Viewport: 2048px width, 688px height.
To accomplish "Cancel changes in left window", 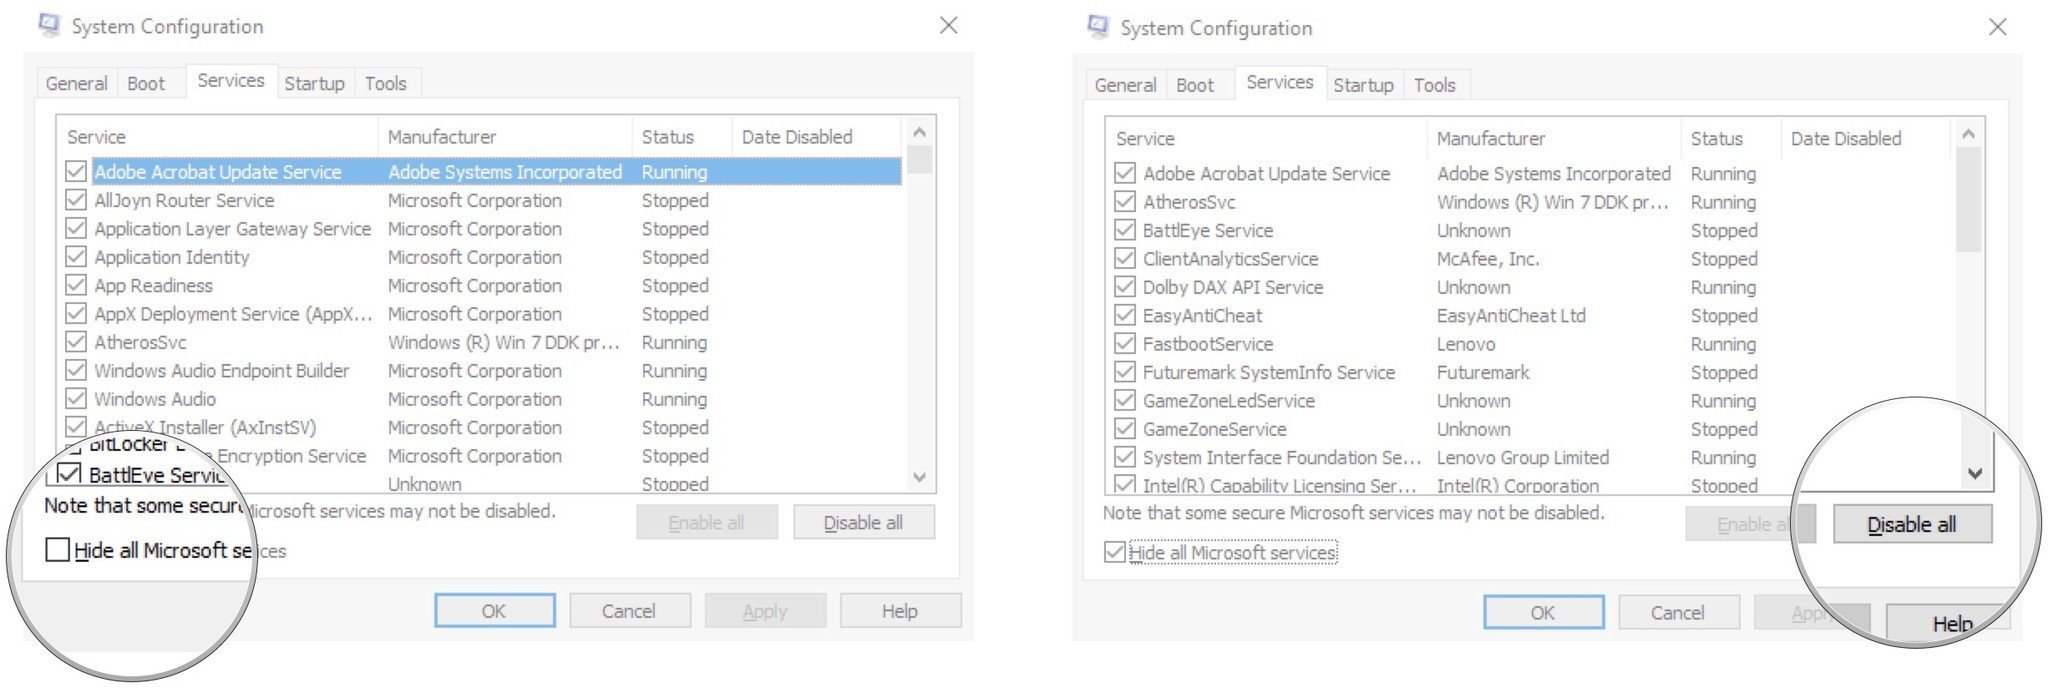I will (630, 611).
